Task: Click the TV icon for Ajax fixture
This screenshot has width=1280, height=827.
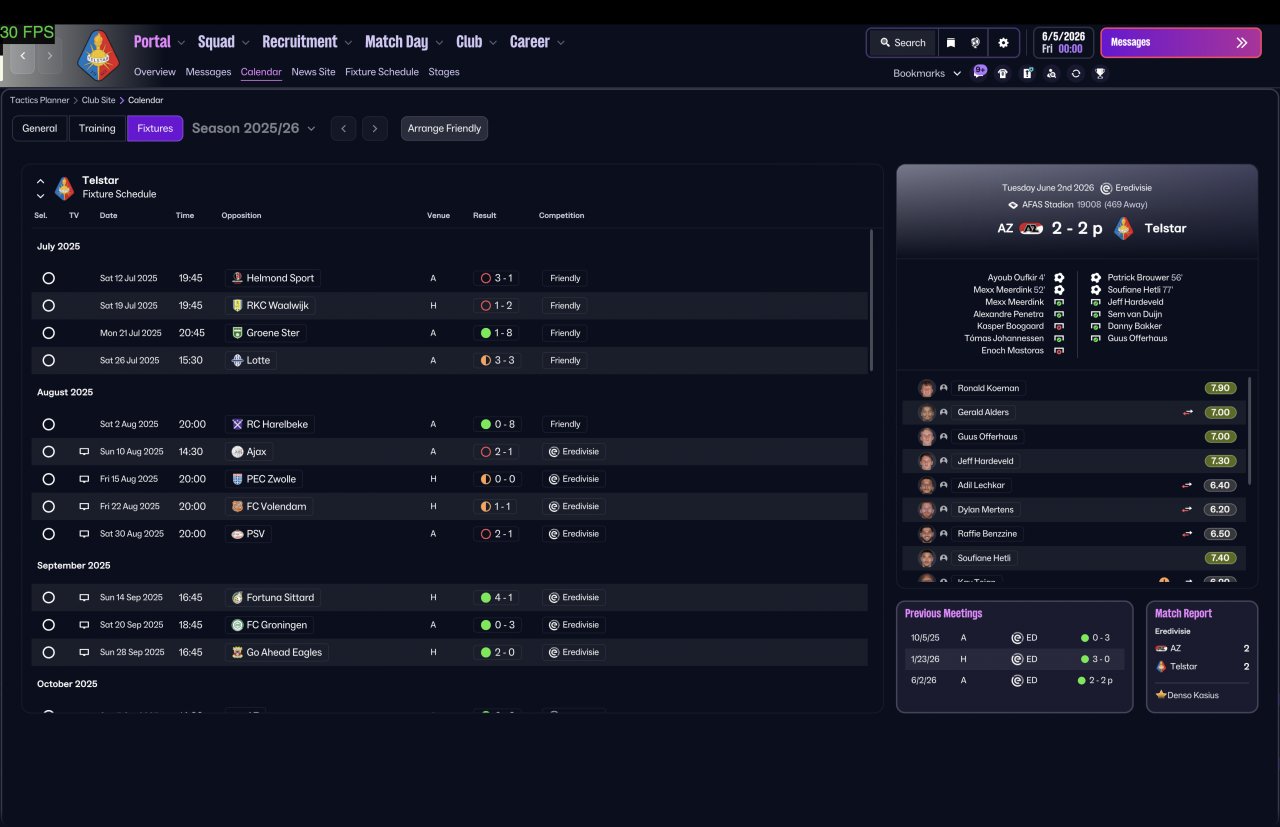Action: 84,452
